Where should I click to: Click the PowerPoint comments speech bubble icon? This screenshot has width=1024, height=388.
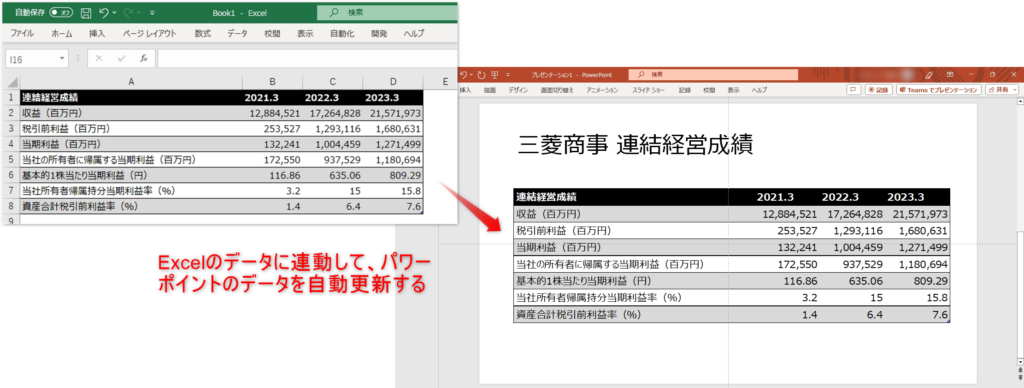pyautogui.click(x=853, y=90)
